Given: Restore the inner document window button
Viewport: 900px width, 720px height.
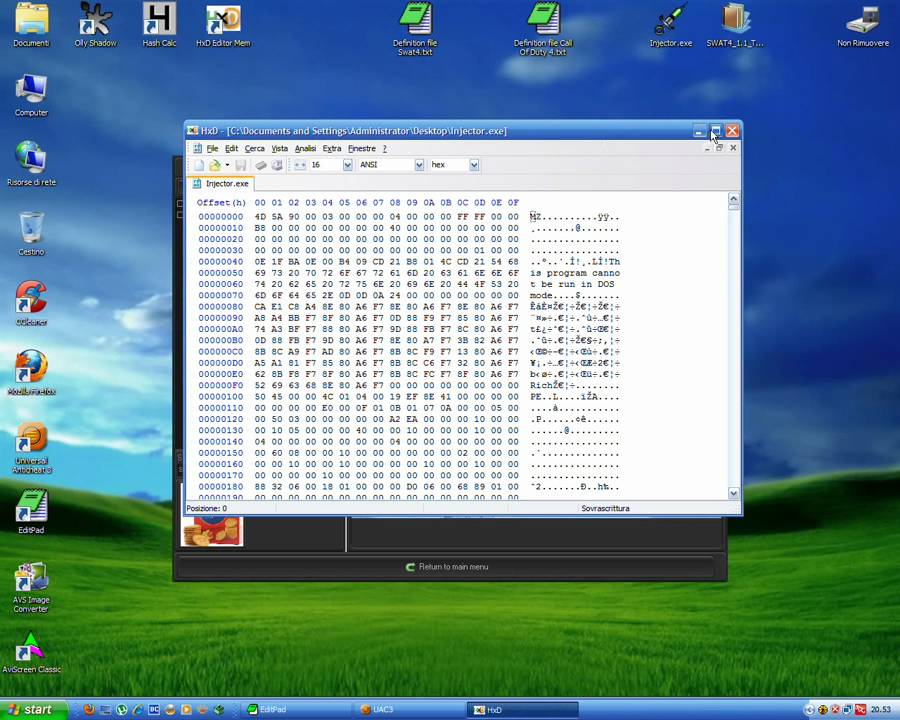Looking at the screenshot, I should coord(720,148).
